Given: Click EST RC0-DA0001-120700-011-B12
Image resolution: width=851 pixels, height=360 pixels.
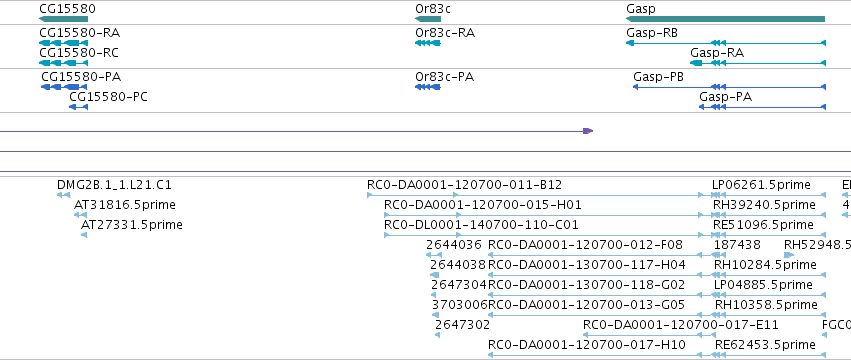Looking at the screenshot, I should (465, 185).
